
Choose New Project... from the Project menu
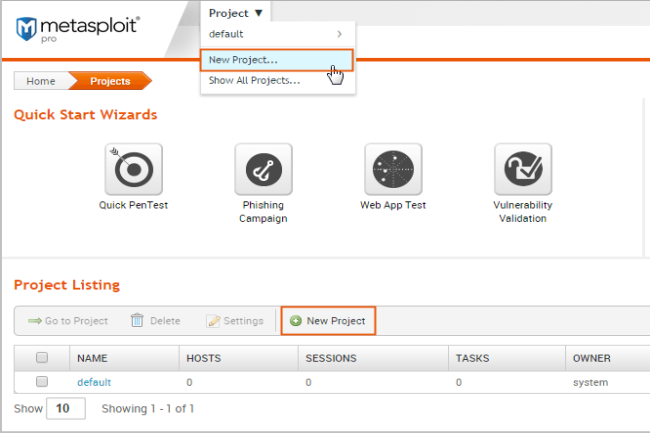(x=243, y=59)
